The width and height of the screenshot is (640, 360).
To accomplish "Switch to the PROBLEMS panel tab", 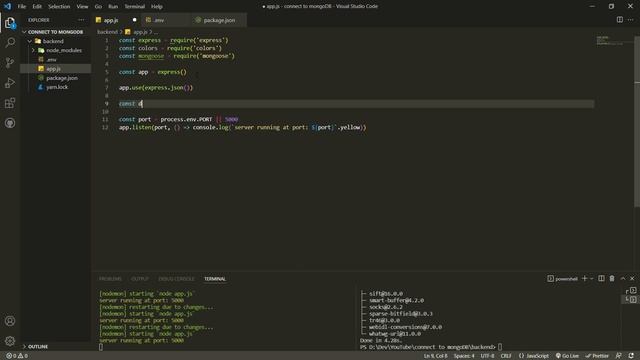I will (x=110, y=279).
